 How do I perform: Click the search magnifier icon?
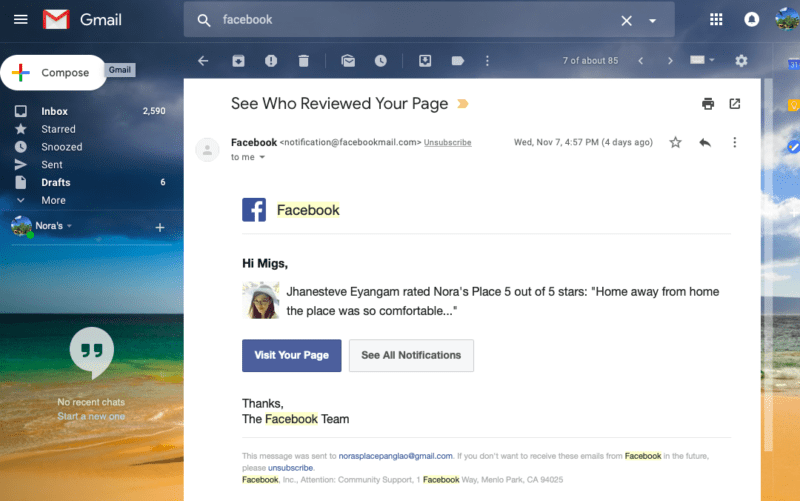[204, 20]
